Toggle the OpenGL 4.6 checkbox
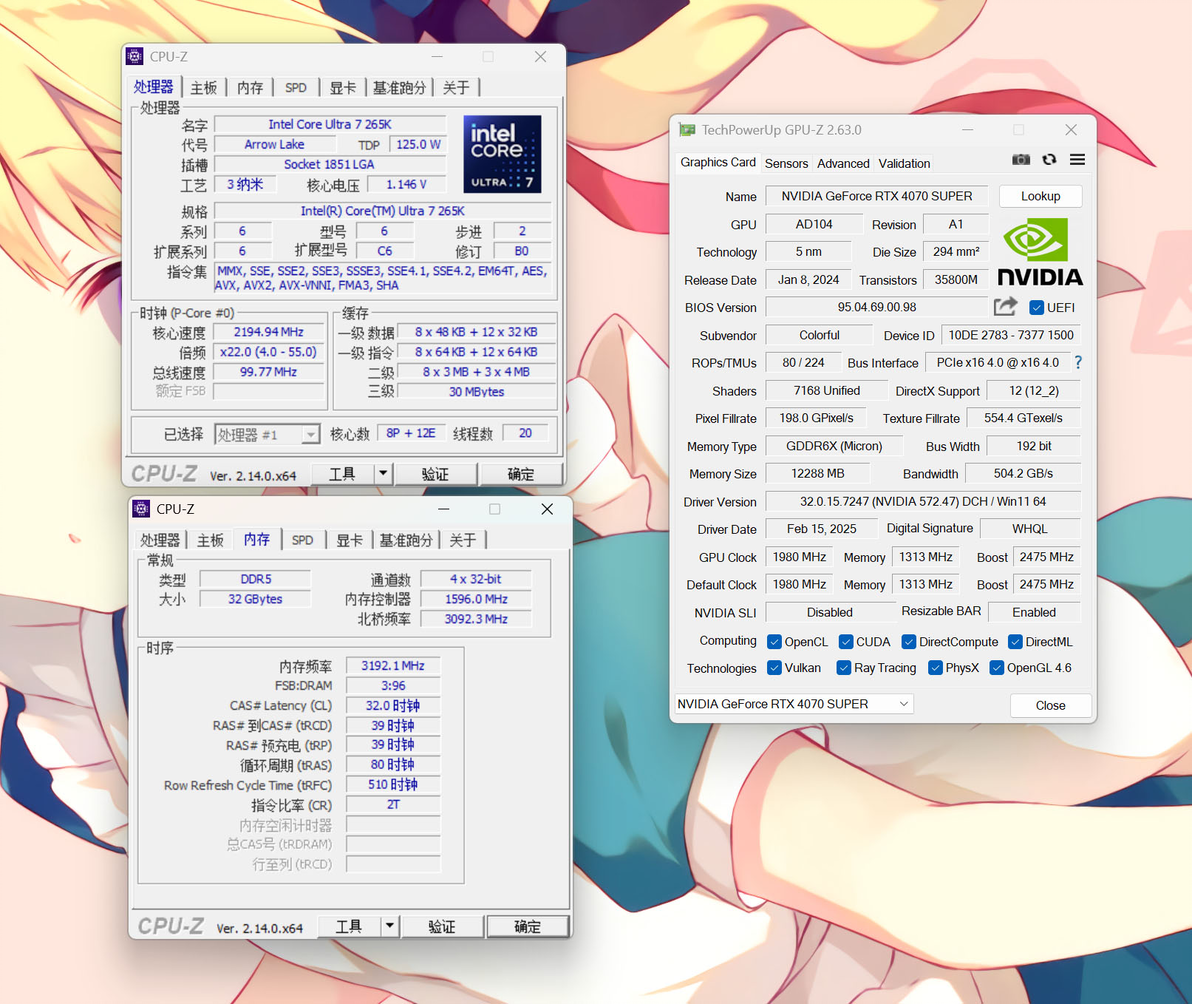1192x1004 pixels. pyautogui.click(x=997, y=667)
